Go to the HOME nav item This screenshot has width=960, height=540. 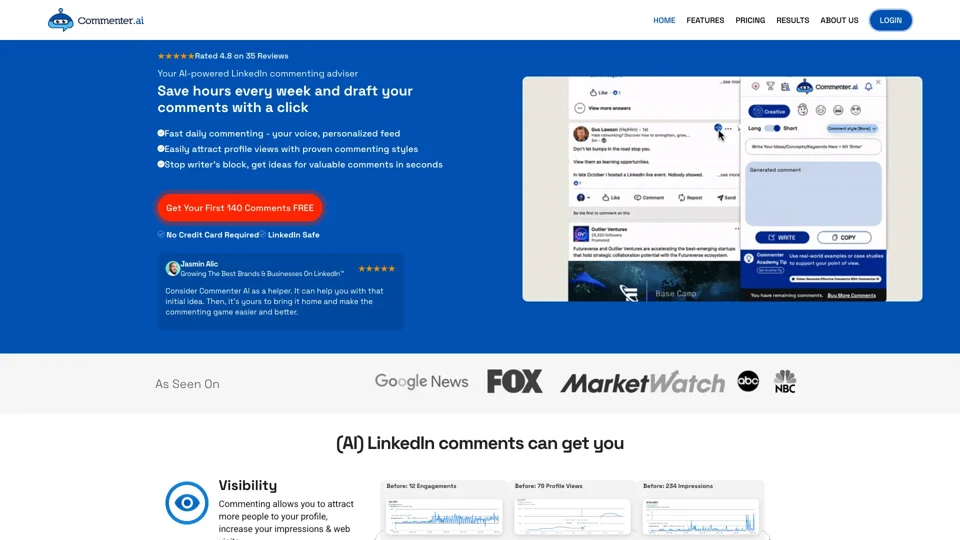pos(664,20)
